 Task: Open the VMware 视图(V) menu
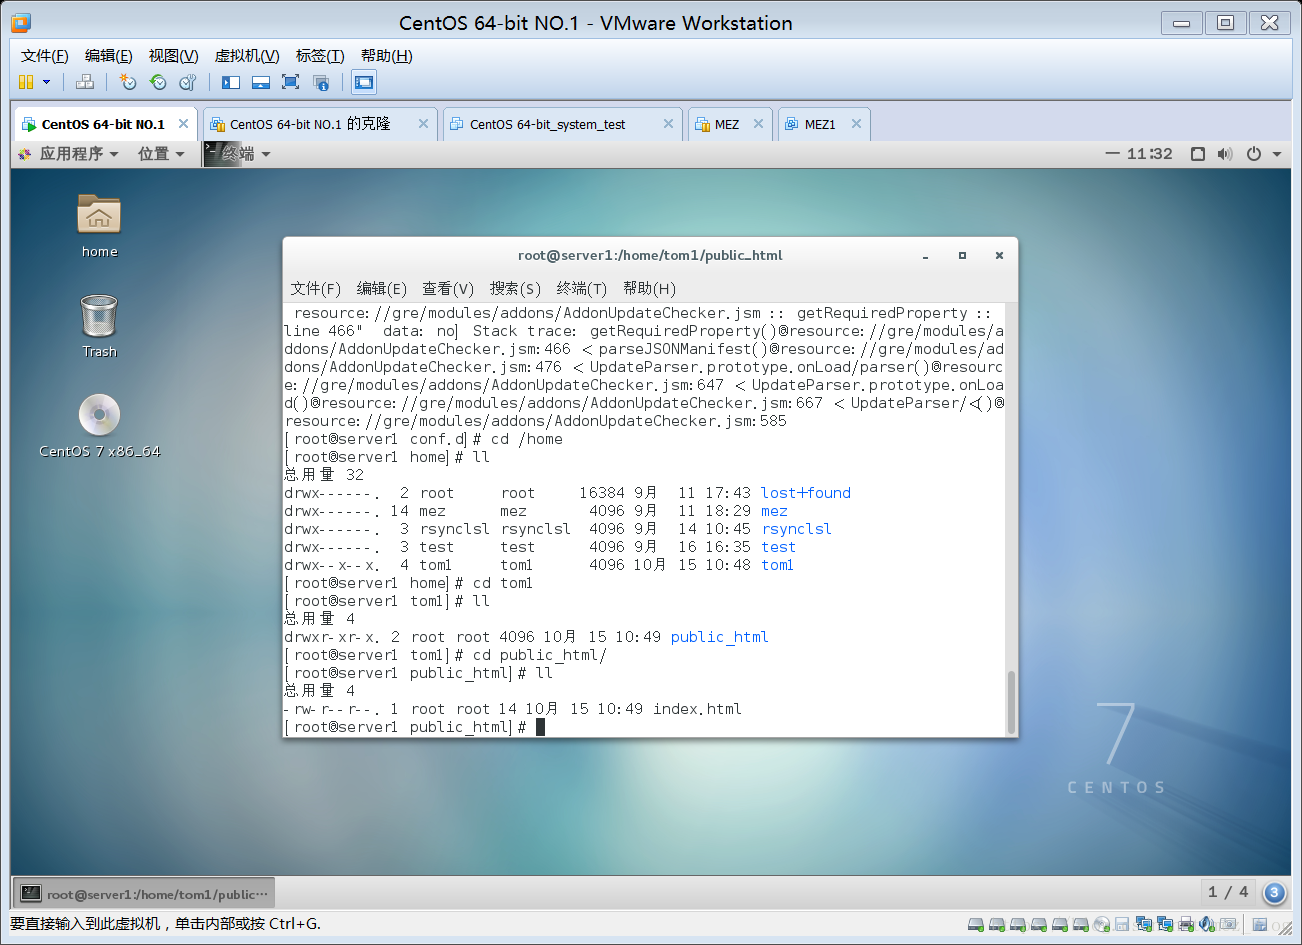tap(173, 56)
